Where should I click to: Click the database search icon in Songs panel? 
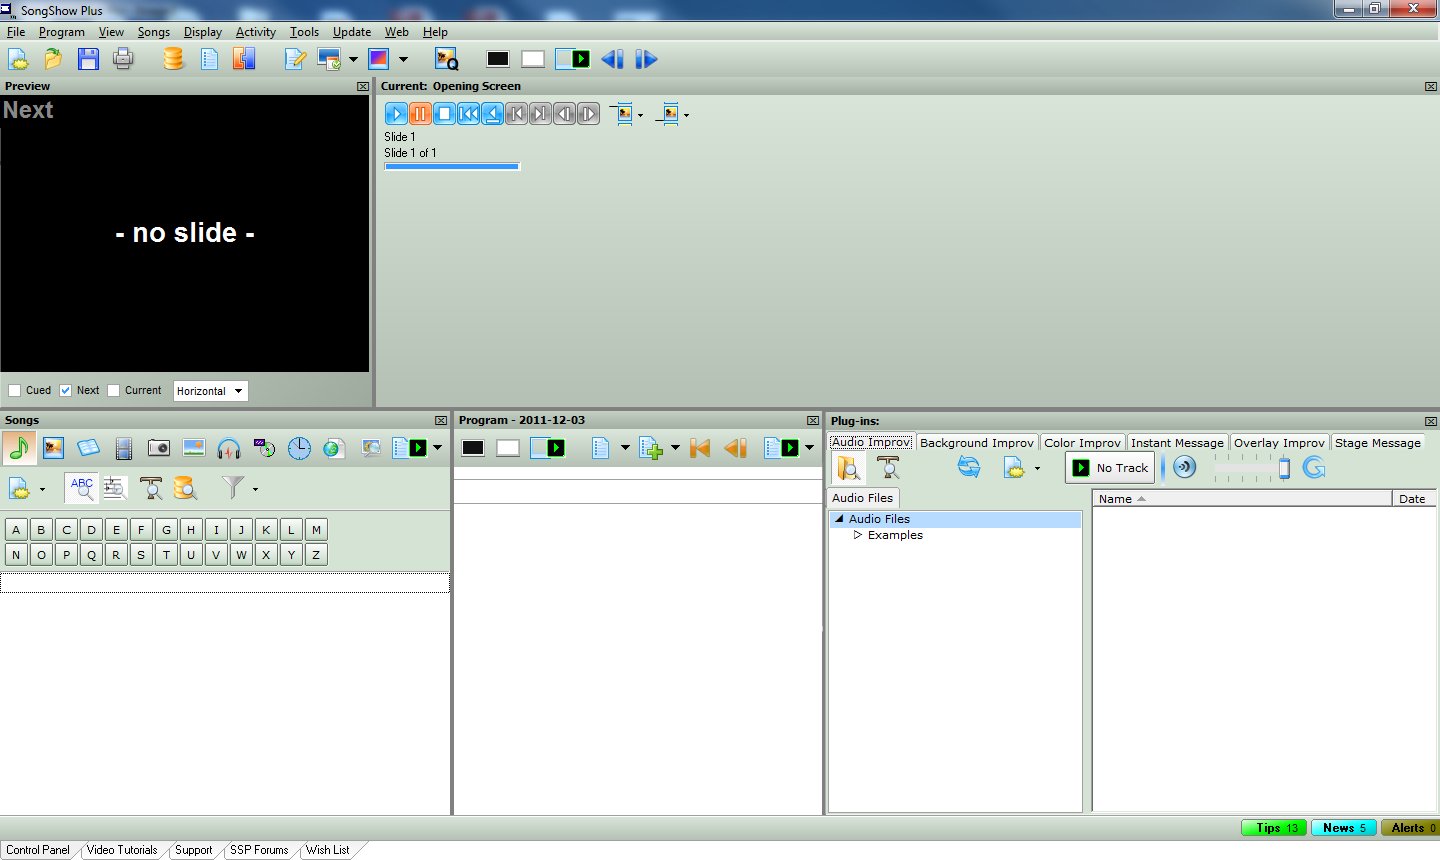coord(185,488)
